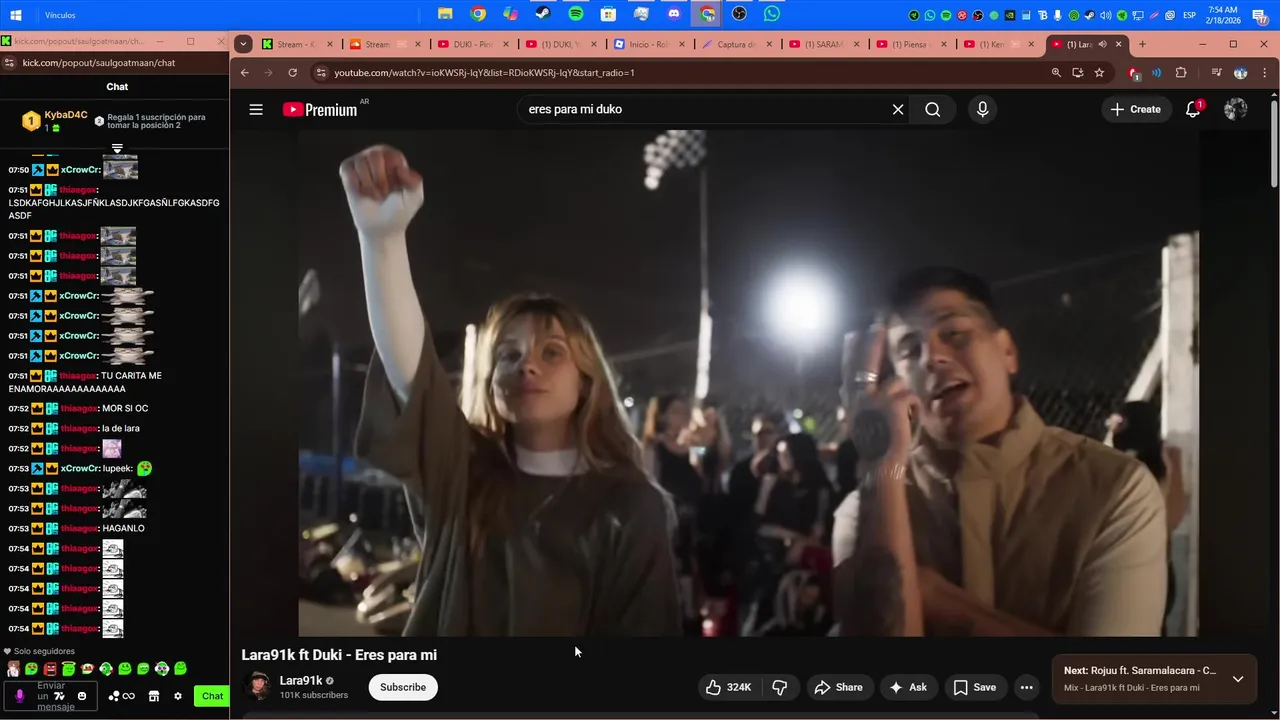Subscribe to the Lara91k channel
This screenshot has width=1280, height=720.
(403, 687)
